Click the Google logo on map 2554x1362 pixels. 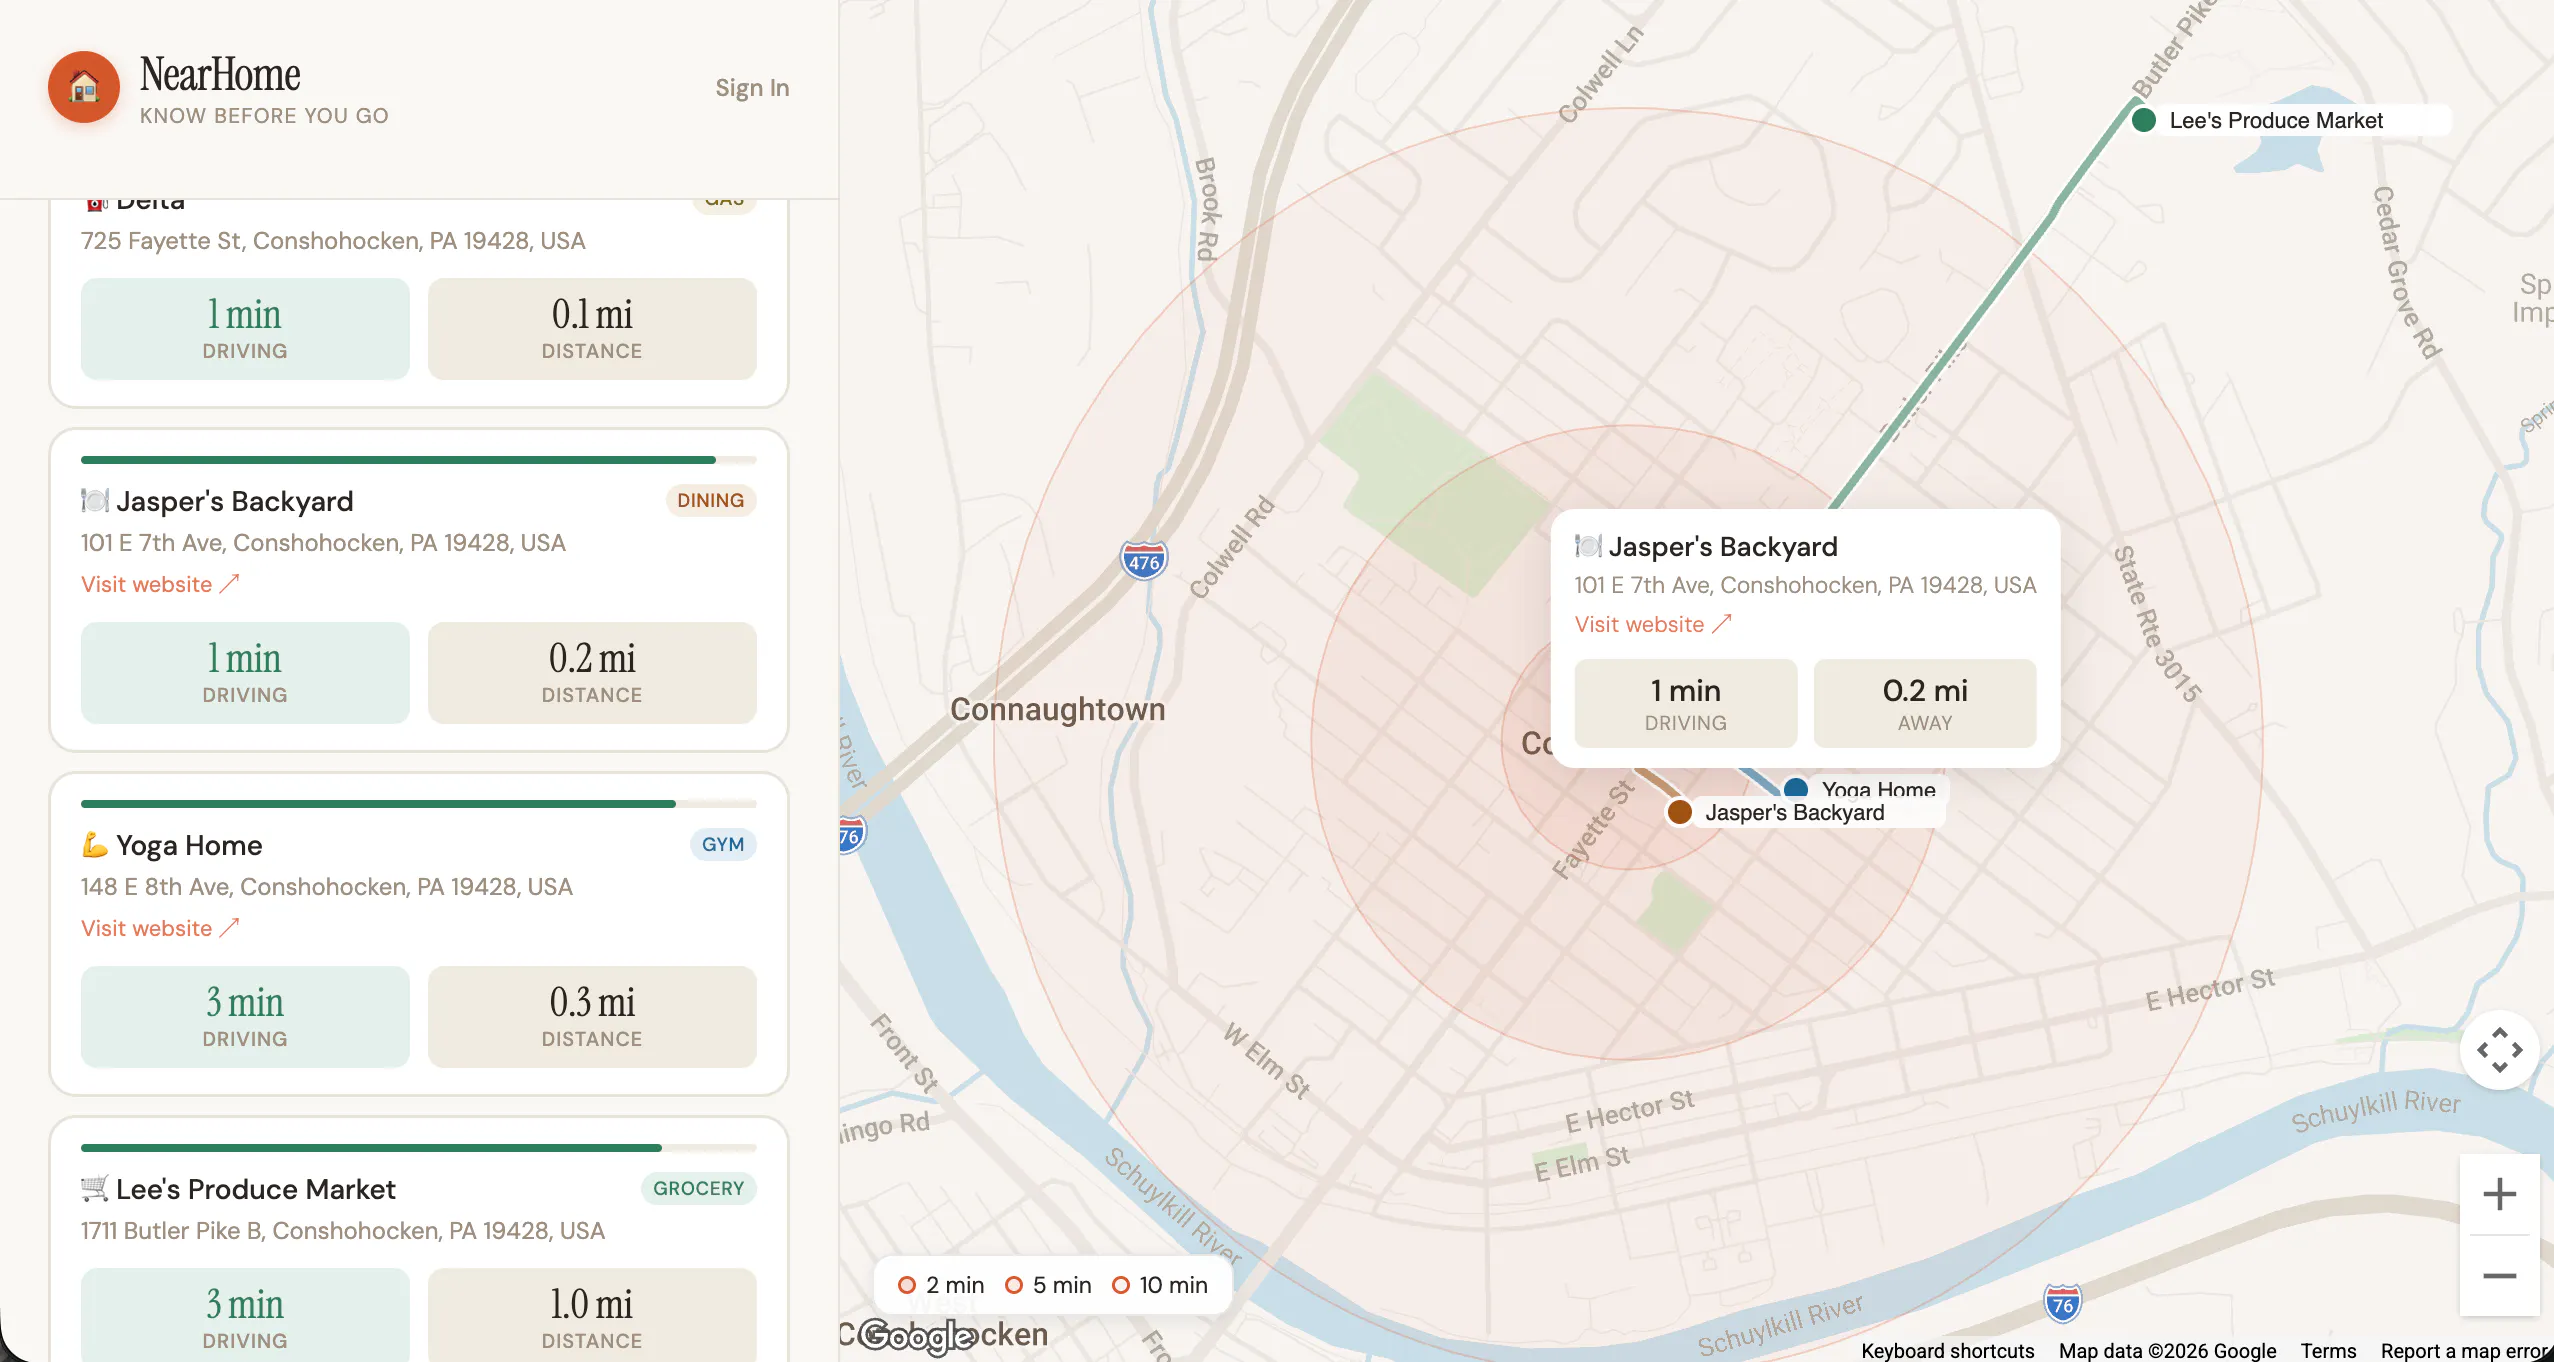click(917, 1336)
